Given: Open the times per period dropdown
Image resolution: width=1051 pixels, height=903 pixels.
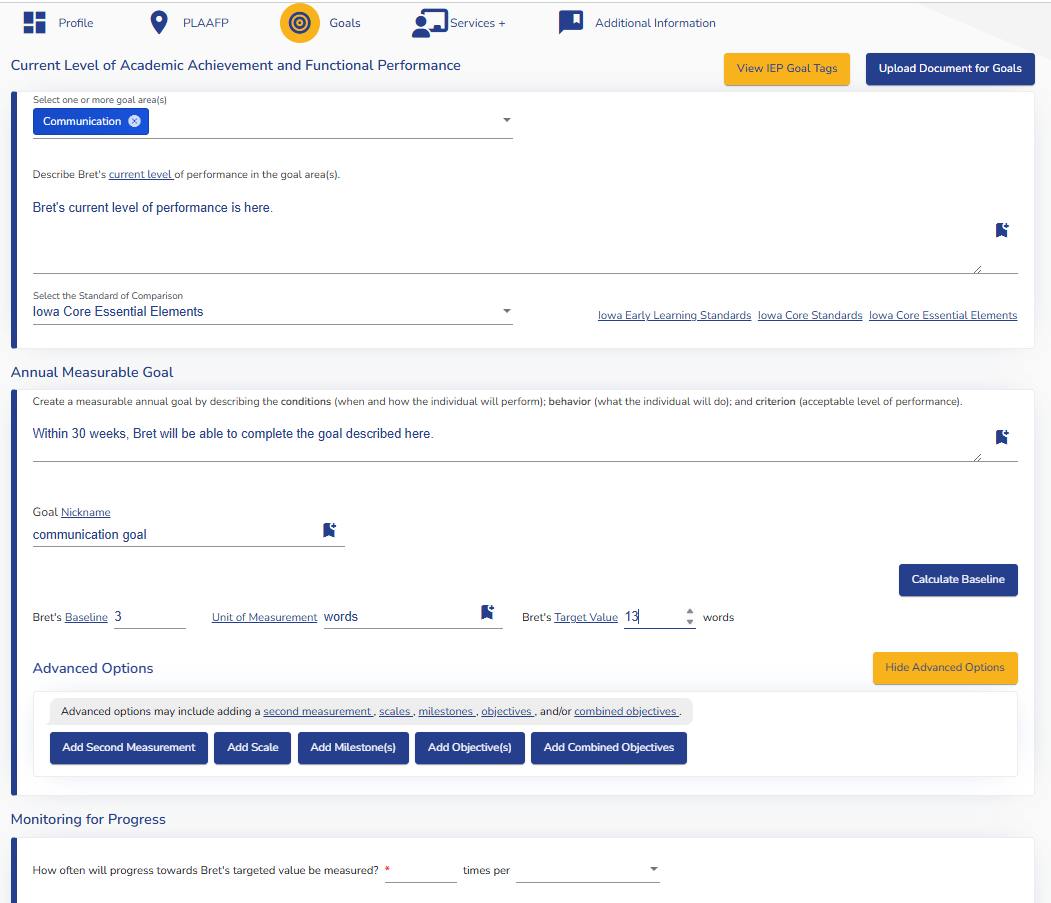Looking at the screenshot, I should pyautogui.click(x=654, y=870).
